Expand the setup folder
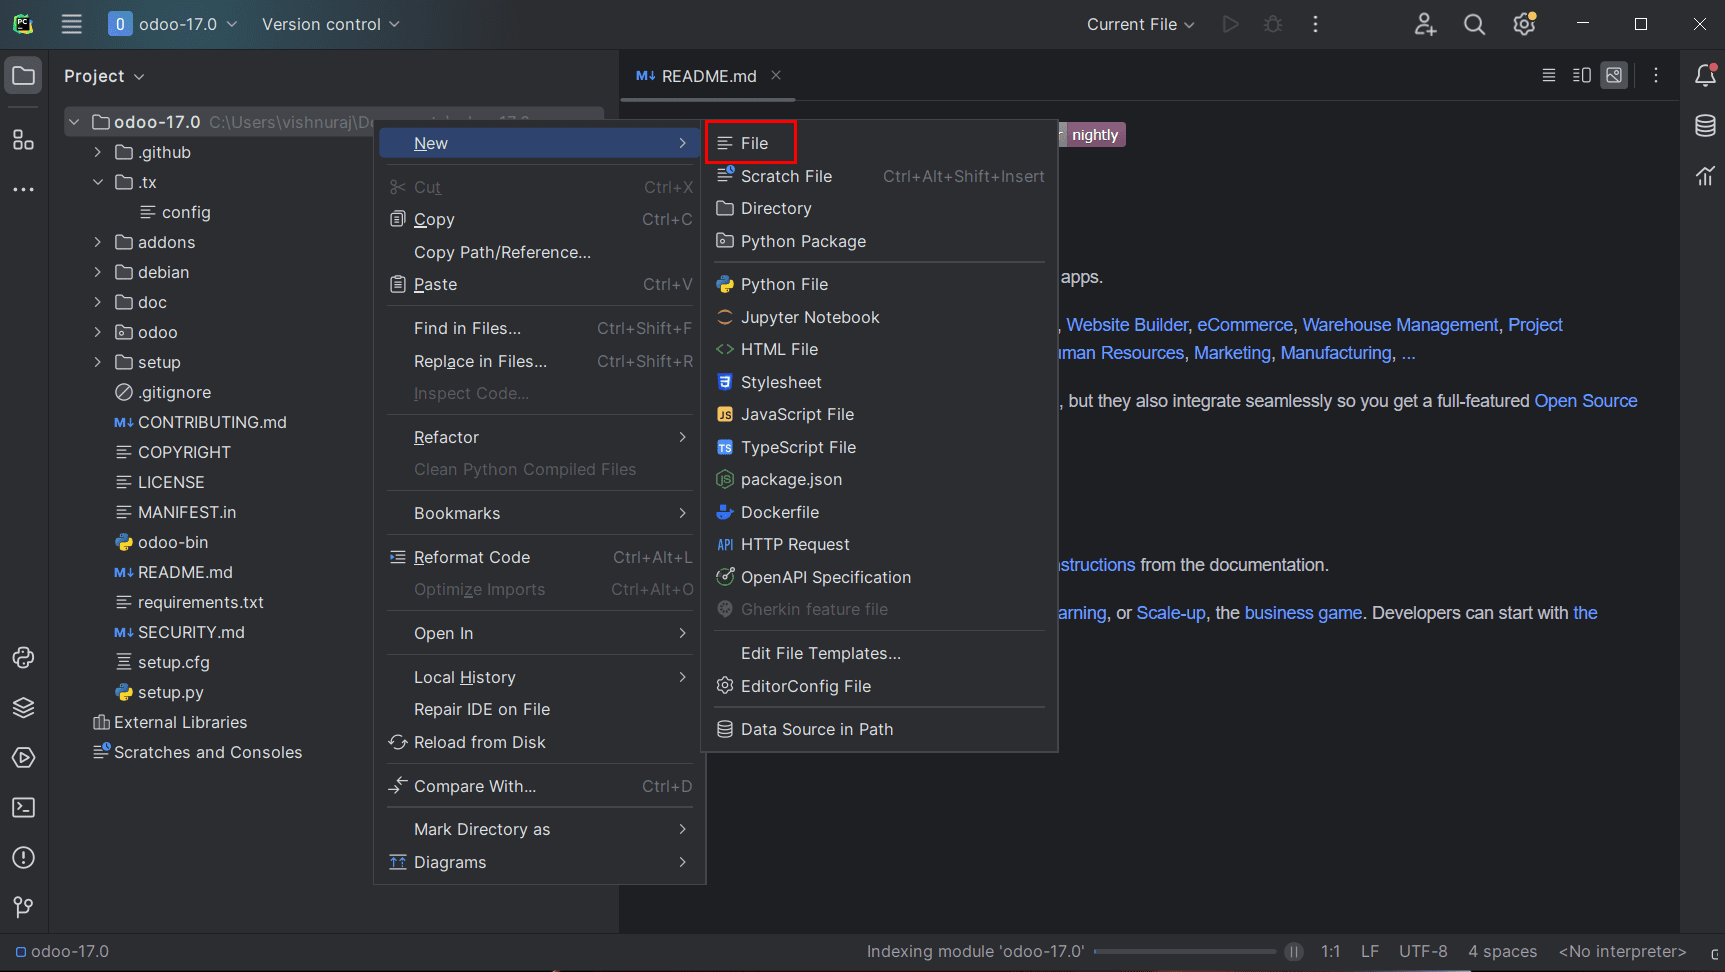The image size is (1725, 972). 98,362
